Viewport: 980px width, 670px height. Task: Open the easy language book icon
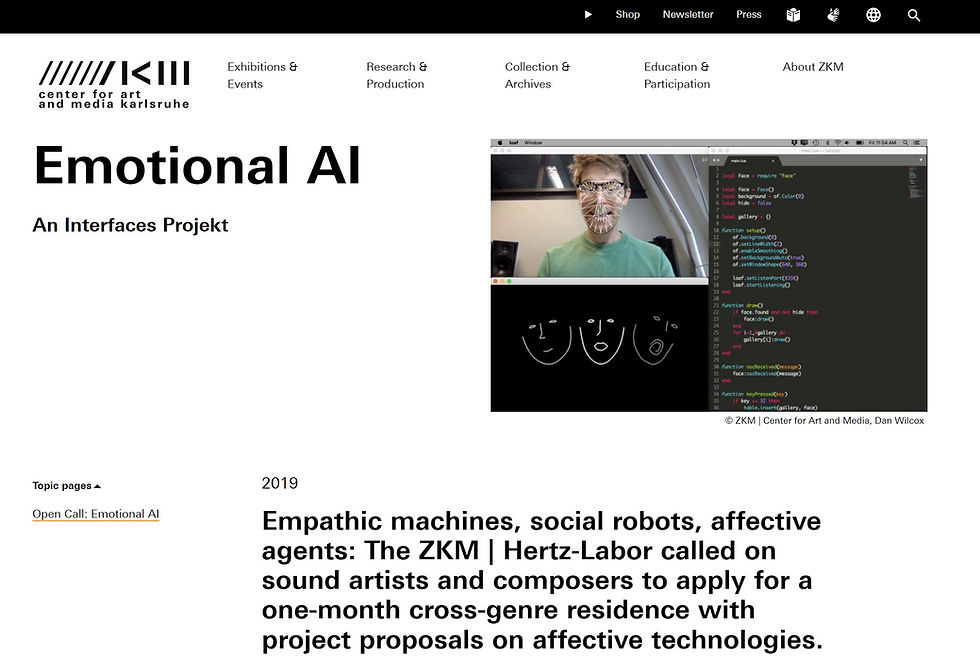[793, 15]
